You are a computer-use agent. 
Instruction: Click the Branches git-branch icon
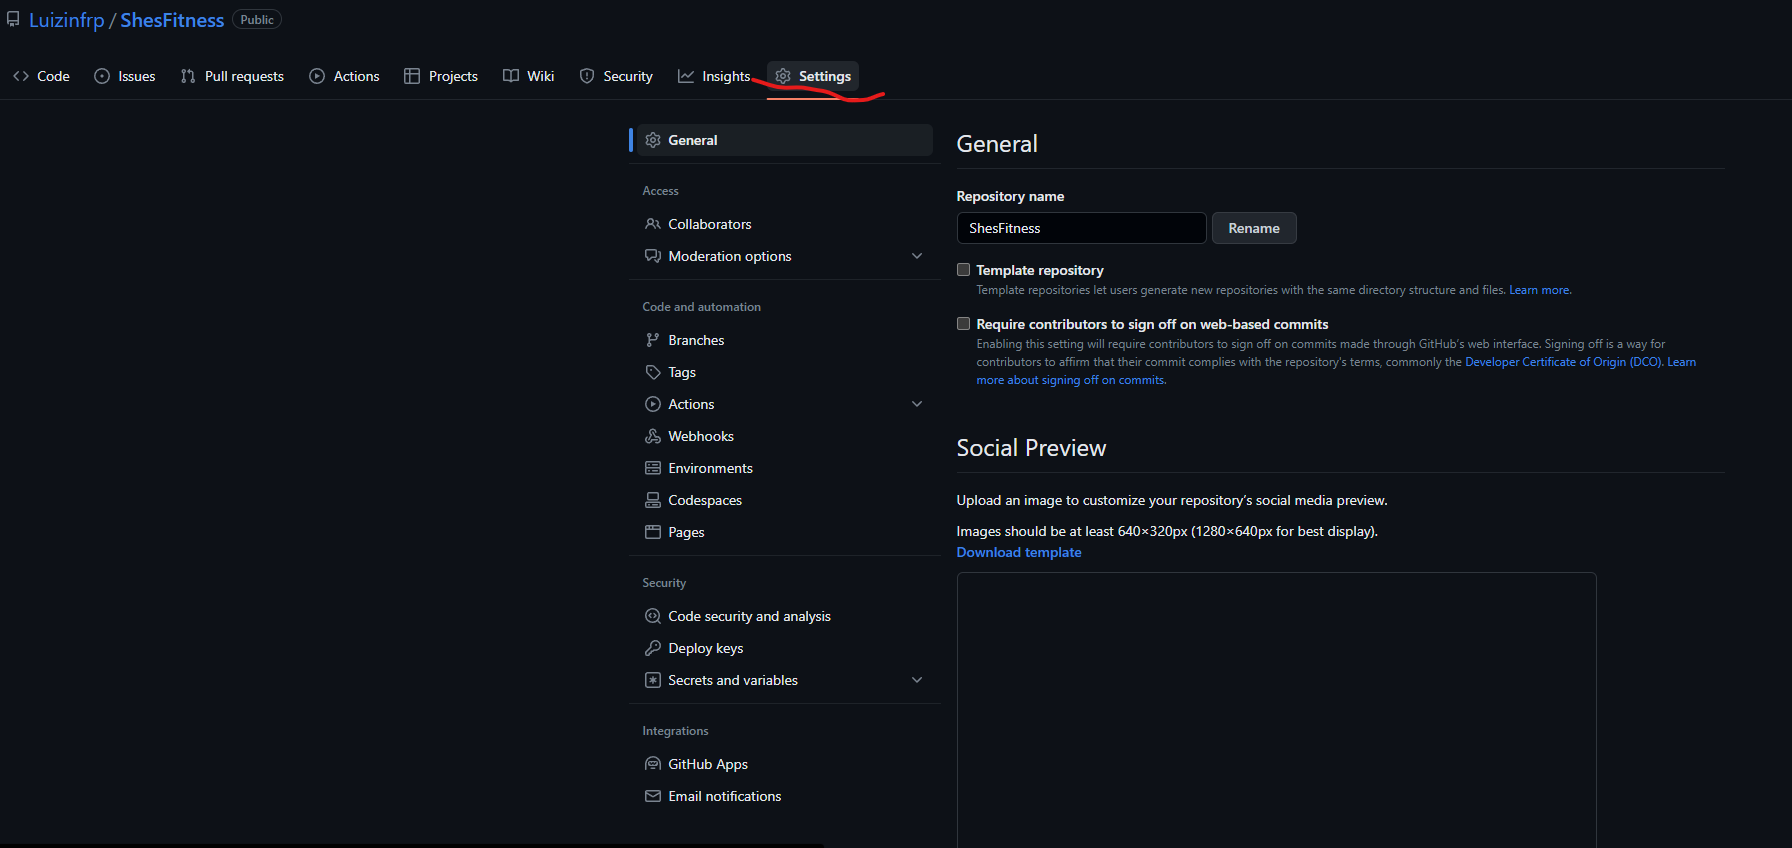pyautogui.click(x=653, y=340)
